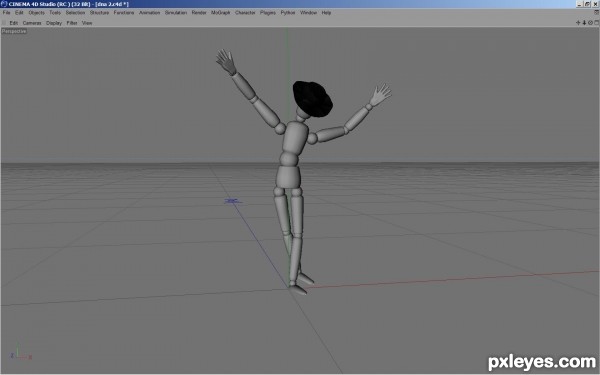Image resolution: width=600 pixels, height=375 pixels.
Task: Open the Character menu
Action: pyautogui.click(x=245, y=13)
